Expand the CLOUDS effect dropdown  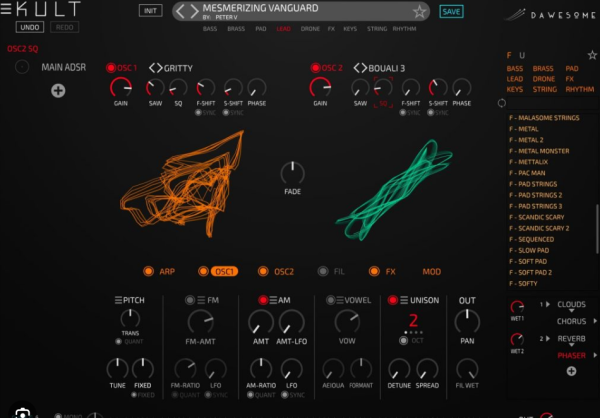(594, 304)
